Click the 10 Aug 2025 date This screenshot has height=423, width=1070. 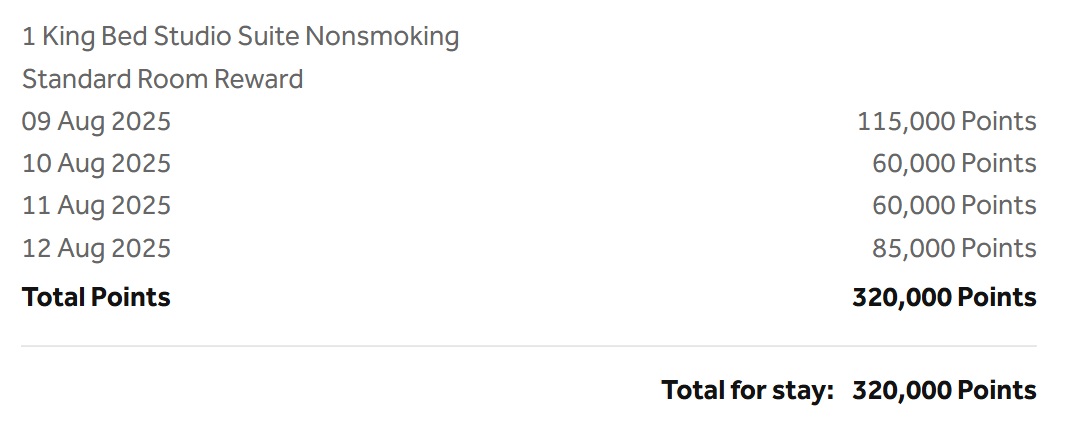click(x=96, y=164)
